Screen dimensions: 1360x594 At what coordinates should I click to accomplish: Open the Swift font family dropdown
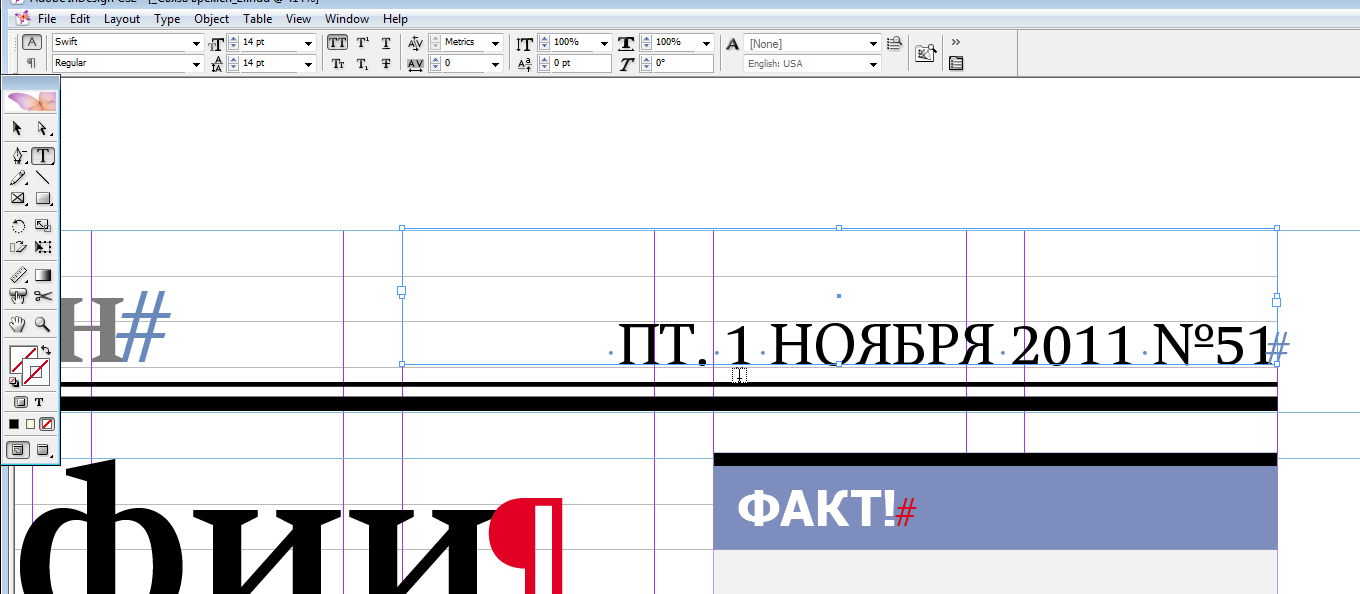pos(196,43)
